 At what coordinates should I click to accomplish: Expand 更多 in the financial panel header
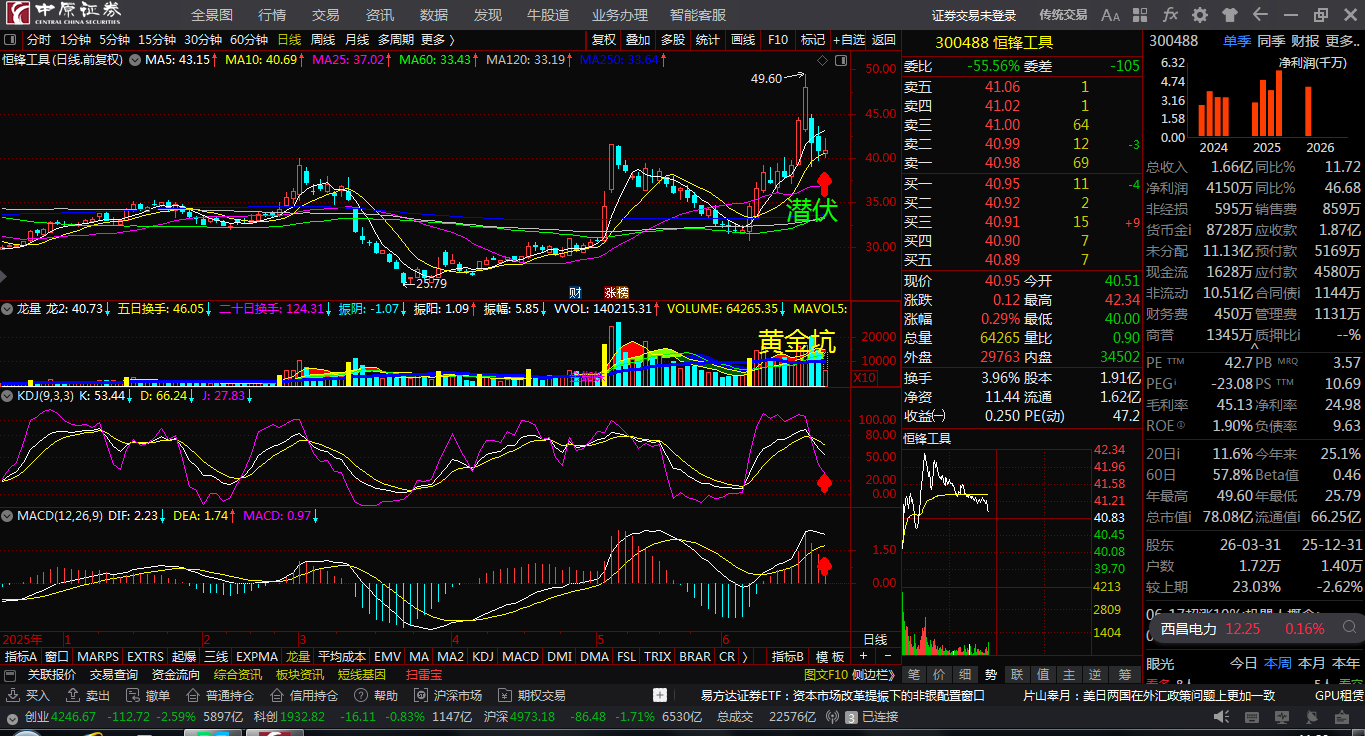click(x=1342, y=41)
